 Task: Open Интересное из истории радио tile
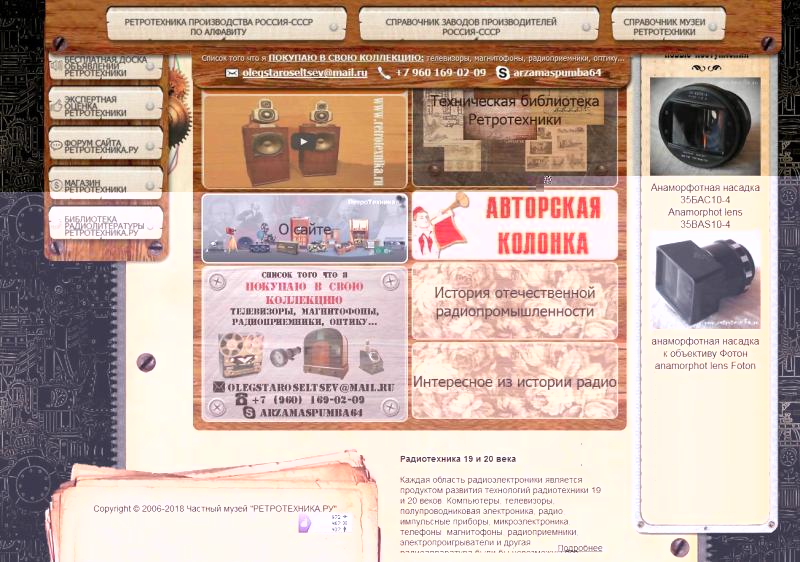coord(514,382)
